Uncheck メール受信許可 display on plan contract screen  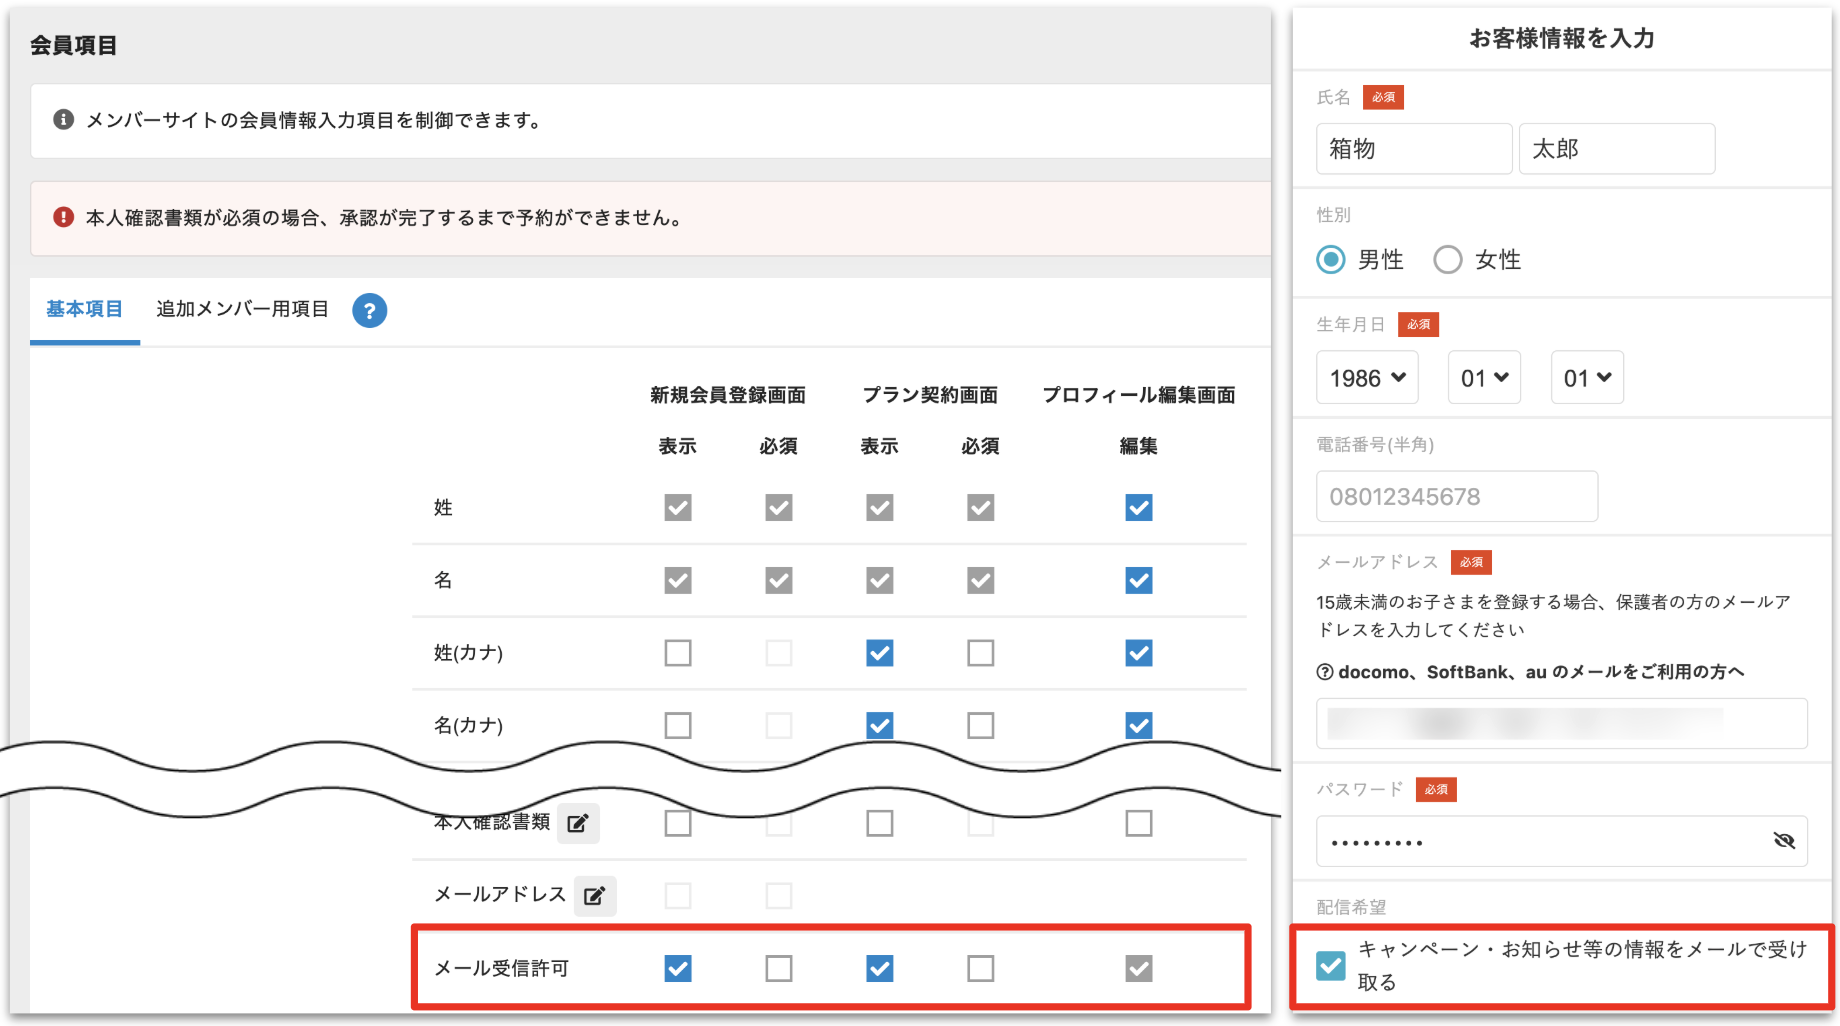[x=879, y=968]
